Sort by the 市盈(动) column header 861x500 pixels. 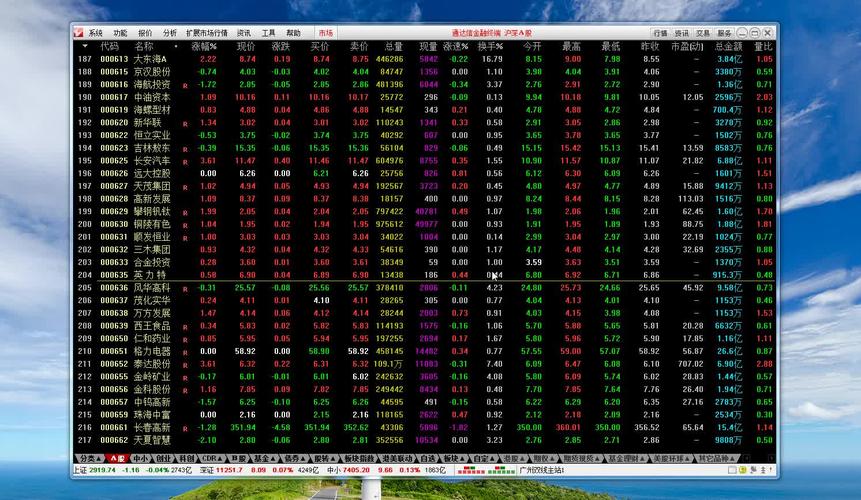[687, 46]
